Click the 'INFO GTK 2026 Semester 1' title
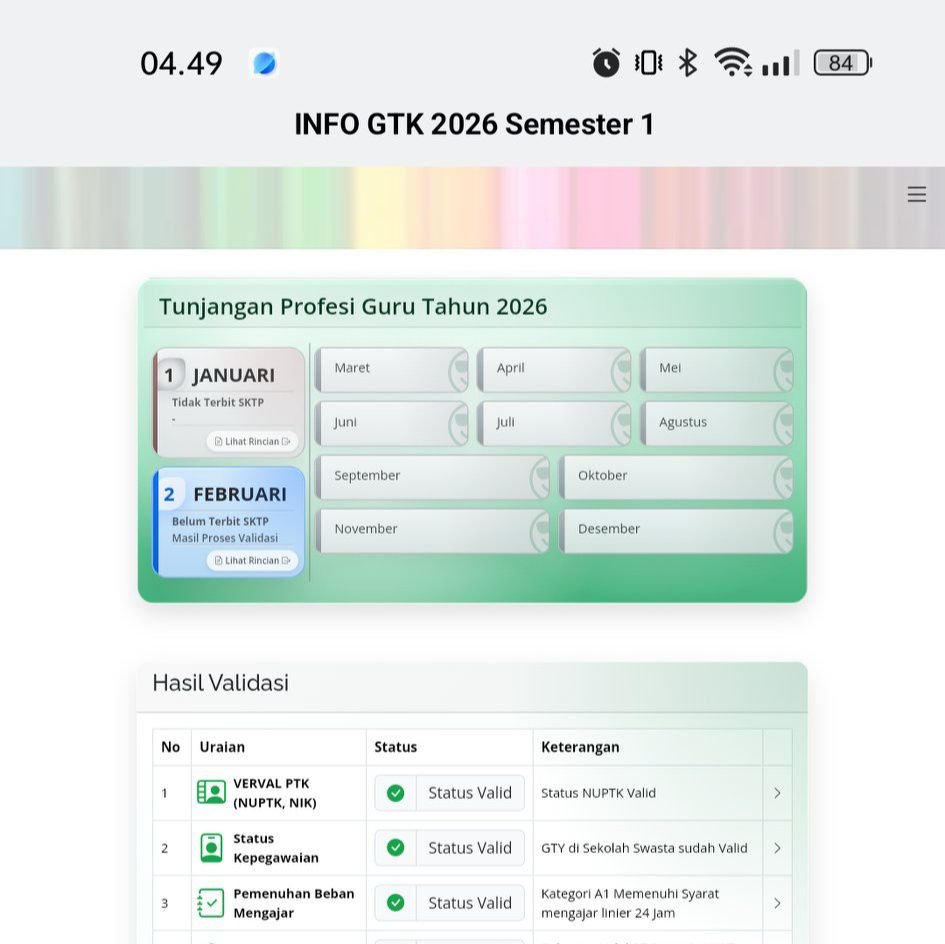This screenshot has height=944, width=945. coord(474,124)
